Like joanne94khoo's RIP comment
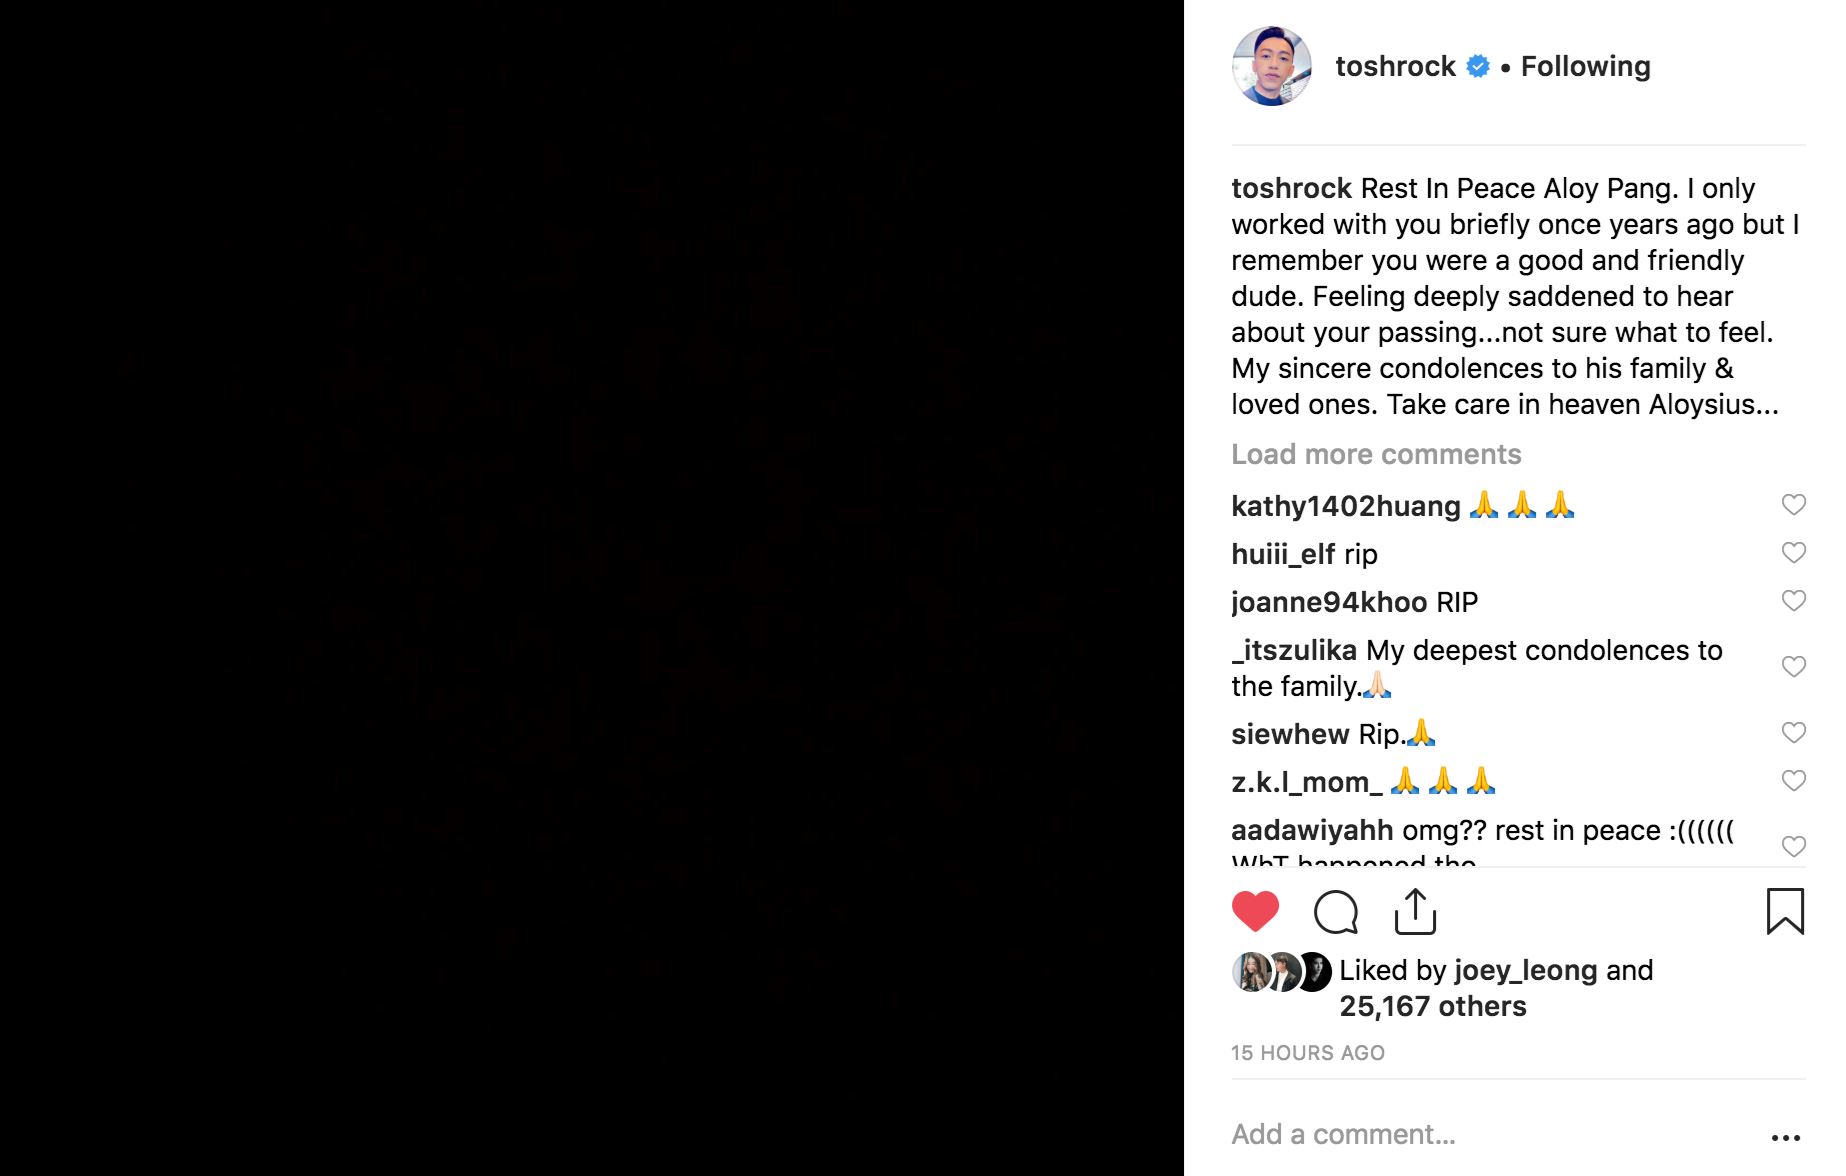This screenshot has width=1846, height=1176. [x=1793, y=601]
